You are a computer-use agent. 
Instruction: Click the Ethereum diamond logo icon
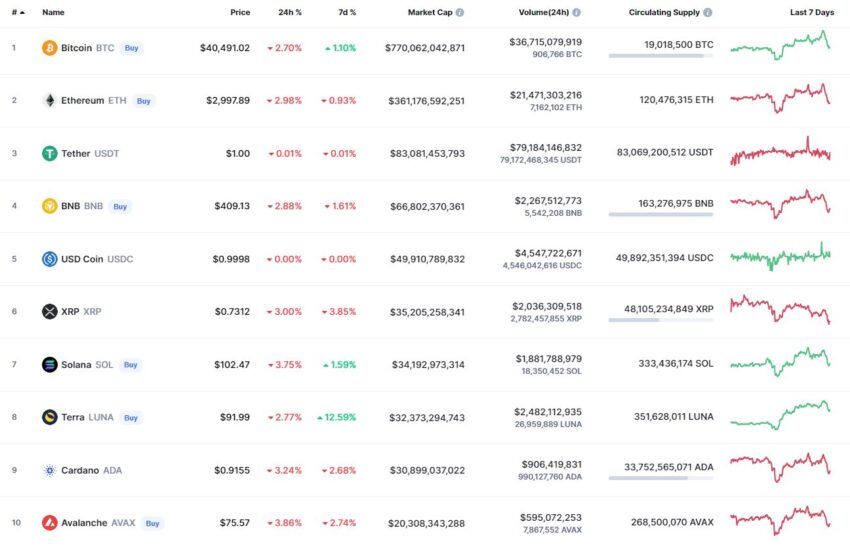tap(49, 100)
